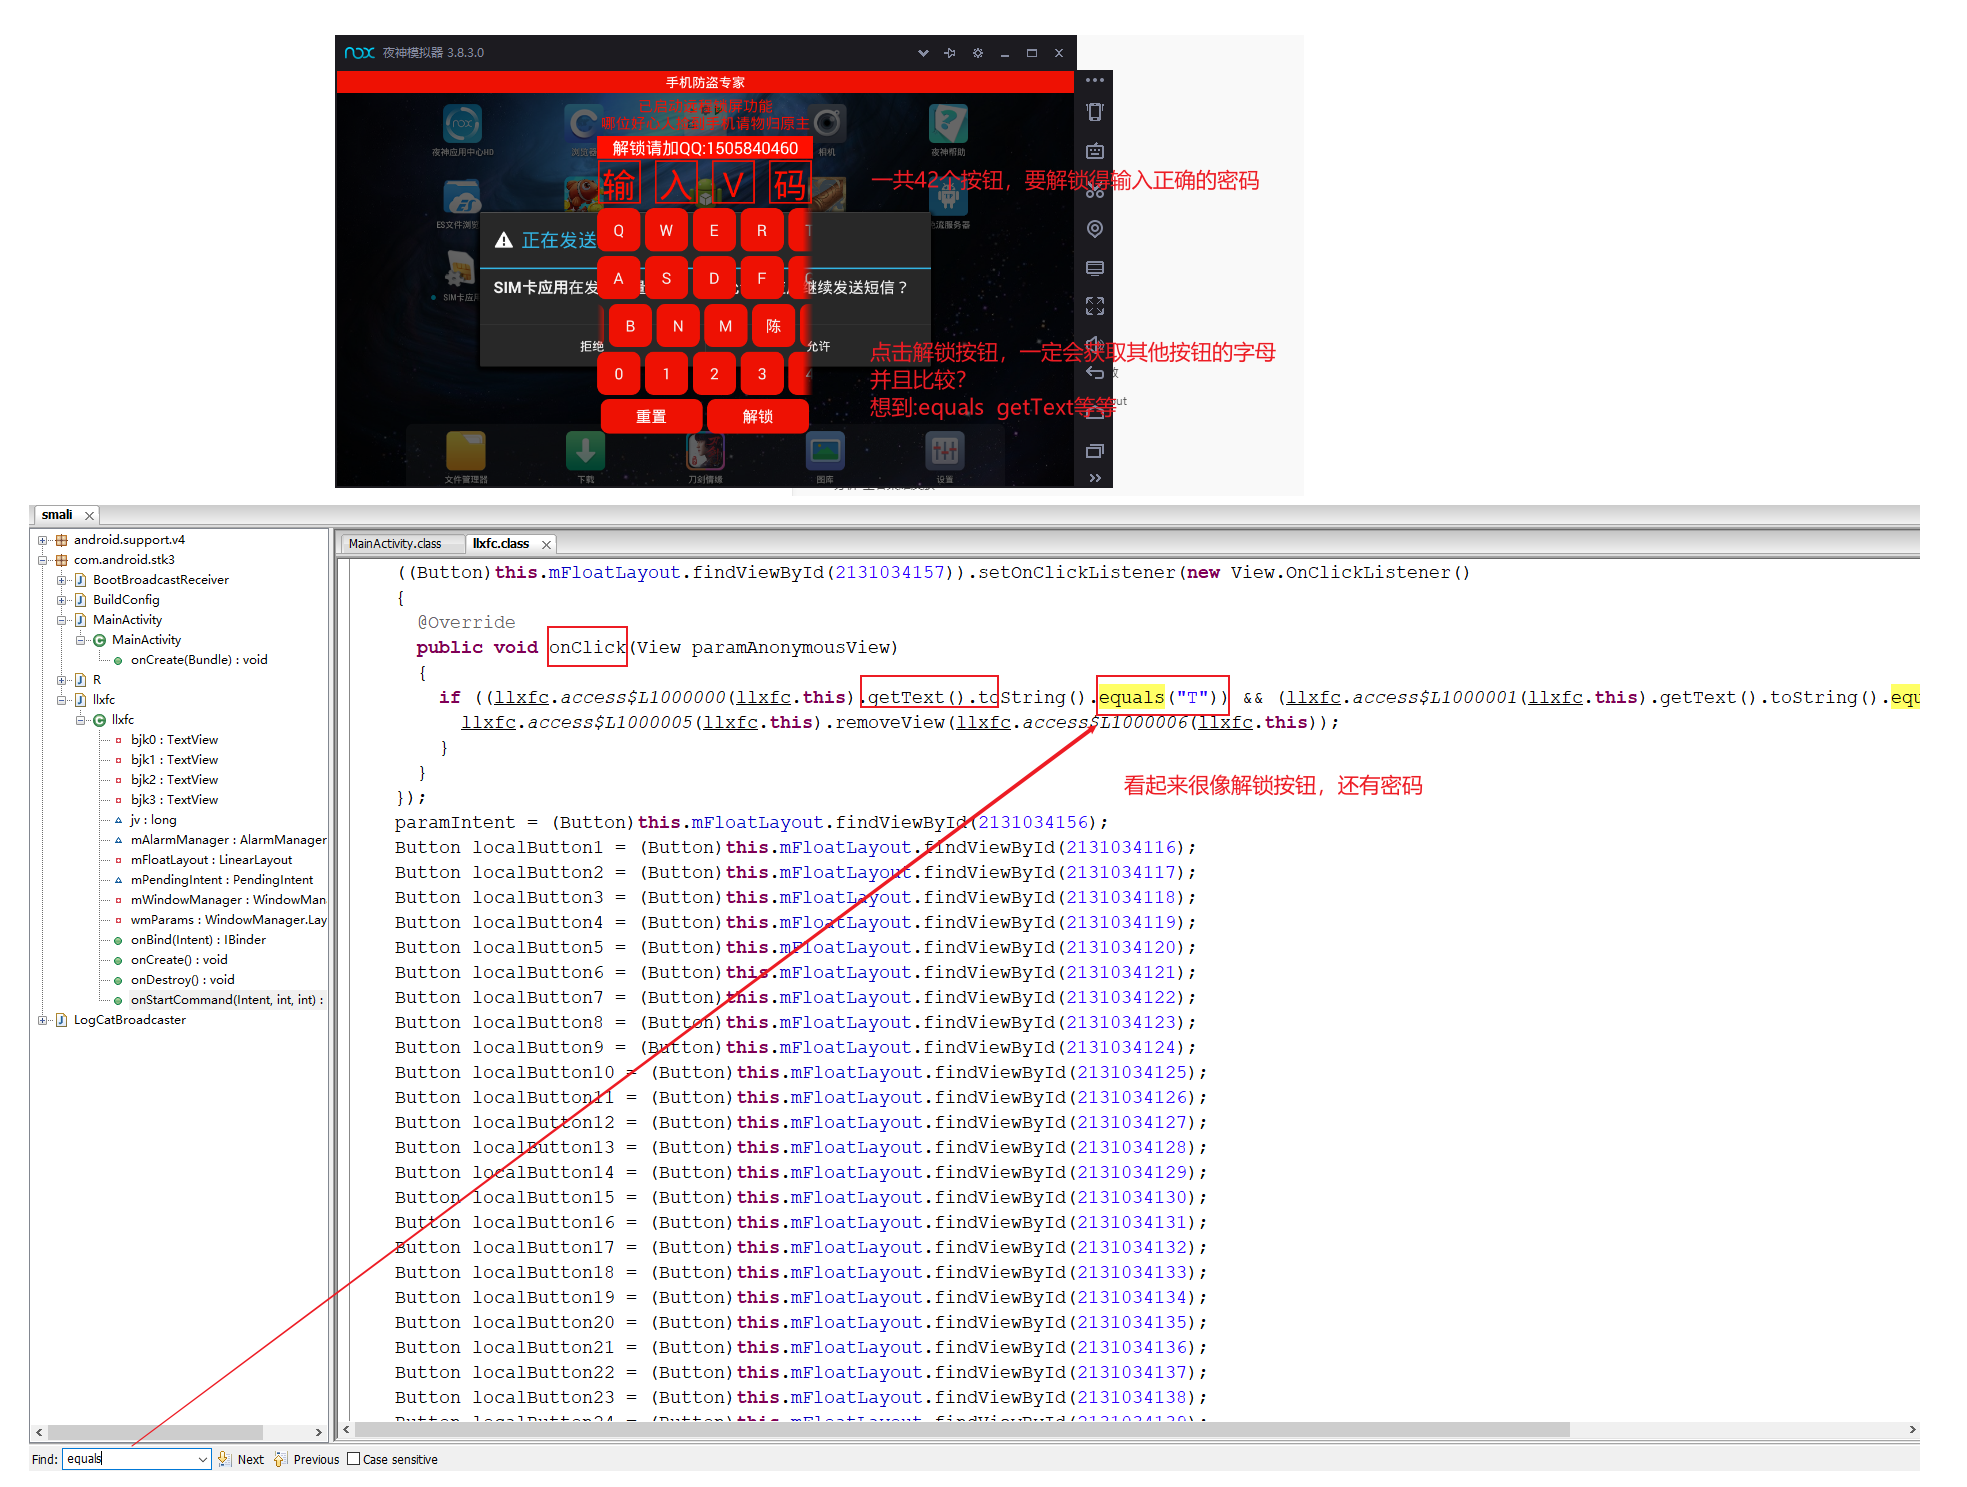Viewport: 1967px width, 1487px height.
Task: Open Nox recent apps icon
Action: 1094,451
